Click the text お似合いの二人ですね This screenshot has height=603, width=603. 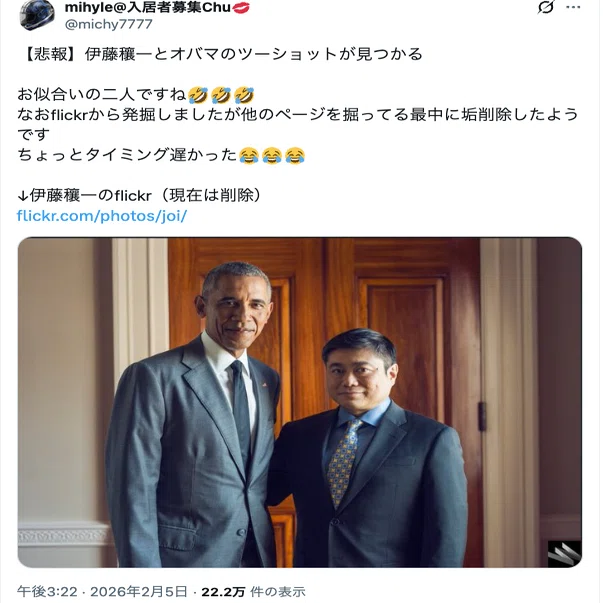102,95
